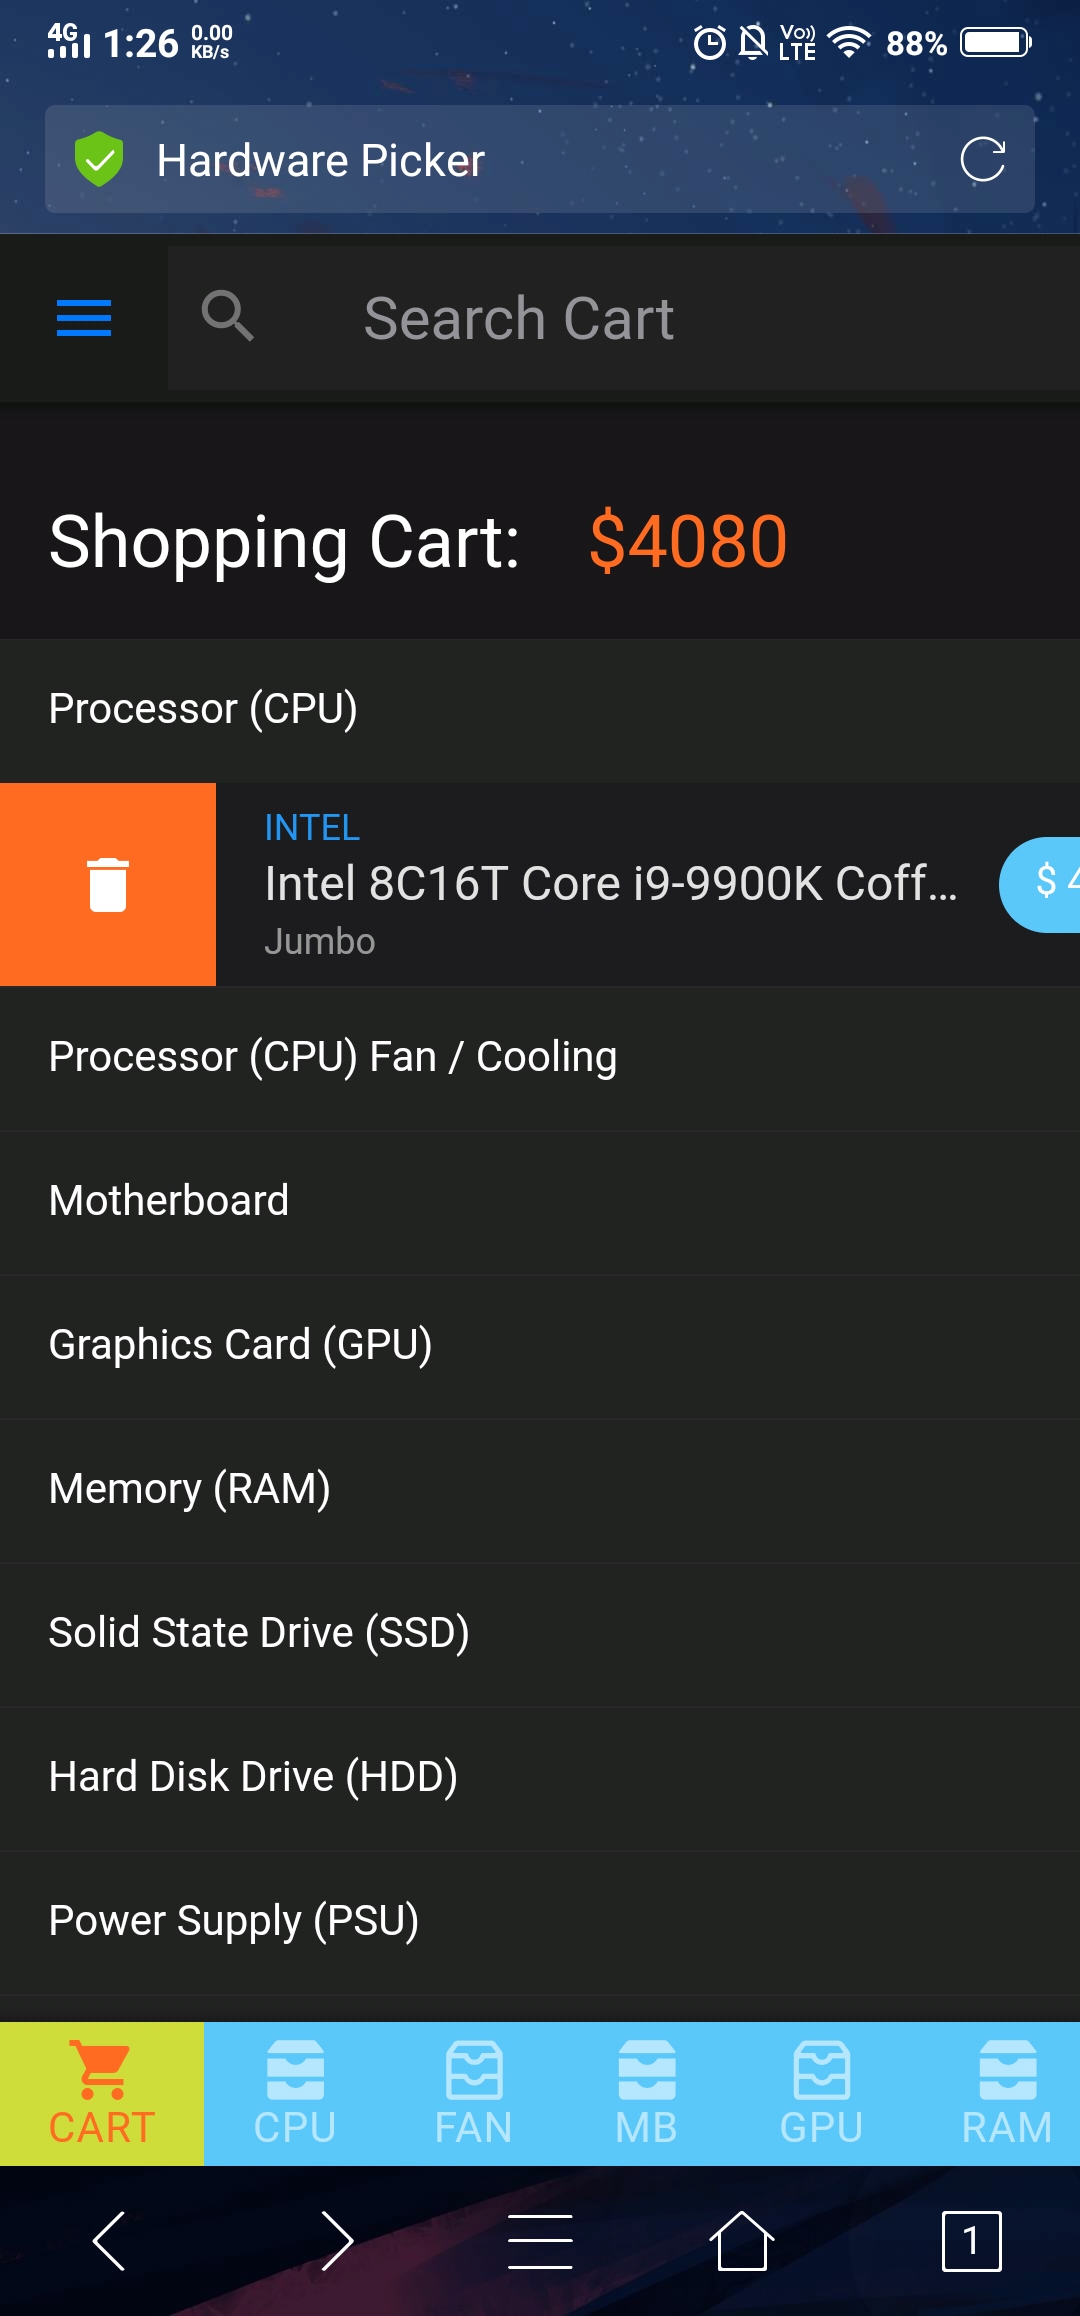Open Intel 8C16T Core i9-9900K item
Image resolution: width=1080 pixels, height=2316 pixels.
610,884
